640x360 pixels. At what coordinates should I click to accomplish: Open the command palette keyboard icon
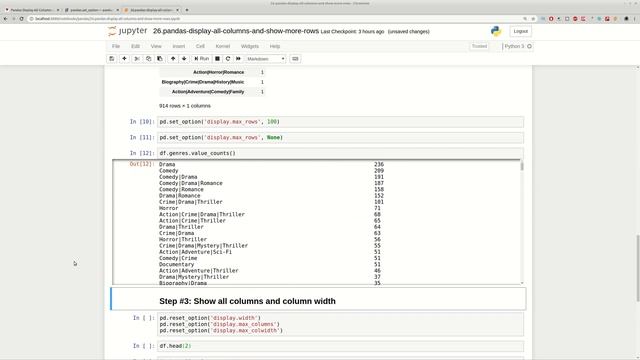pyautogui.click(x=295, y=59)
